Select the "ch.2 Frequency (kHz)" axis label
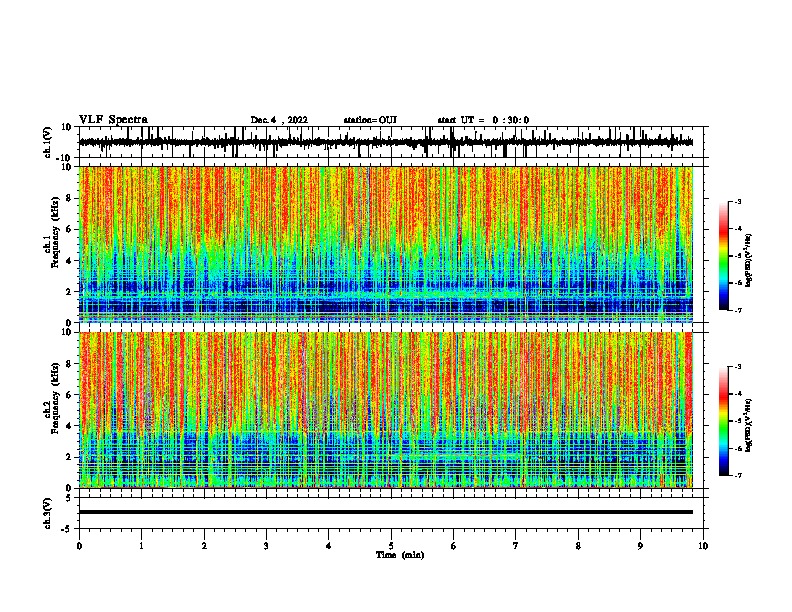792x612 pixels. pos(51,398)
